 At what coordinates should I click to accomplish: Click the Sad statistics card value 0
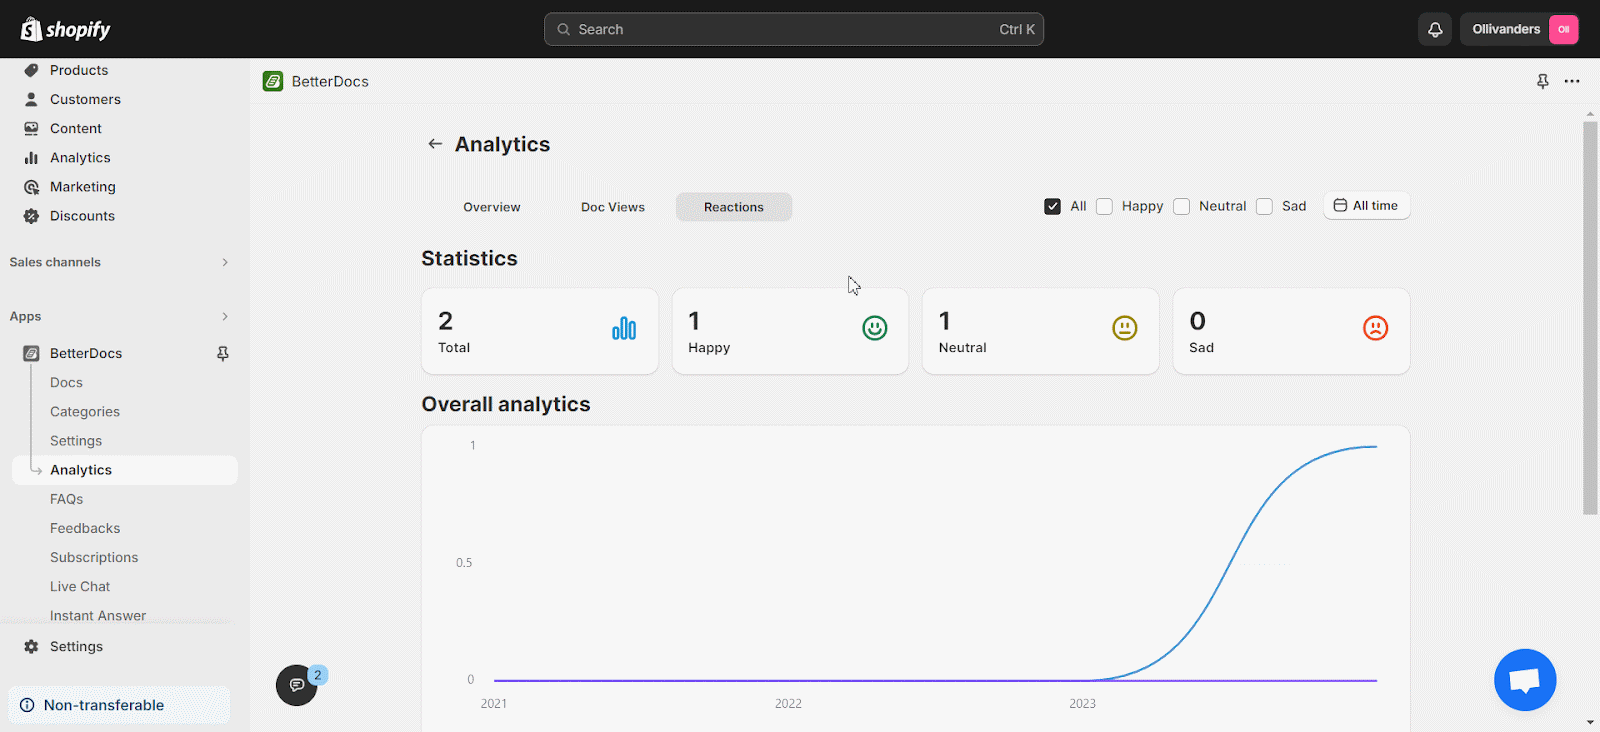tap(1198, 321)
